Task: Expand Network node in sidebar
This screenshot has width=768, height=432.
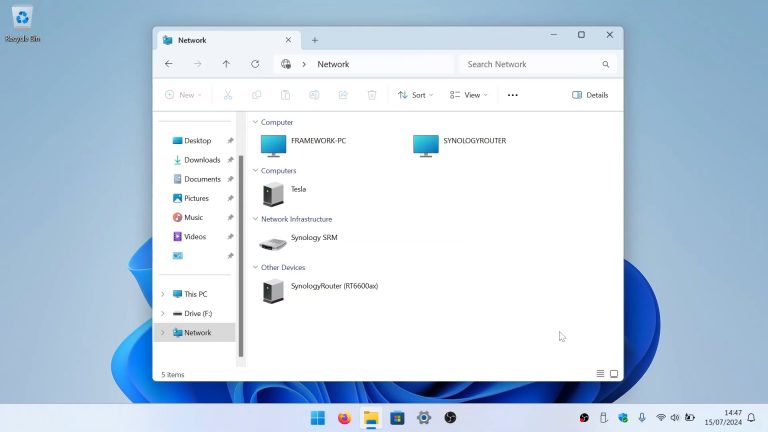Action: [163, 333]
